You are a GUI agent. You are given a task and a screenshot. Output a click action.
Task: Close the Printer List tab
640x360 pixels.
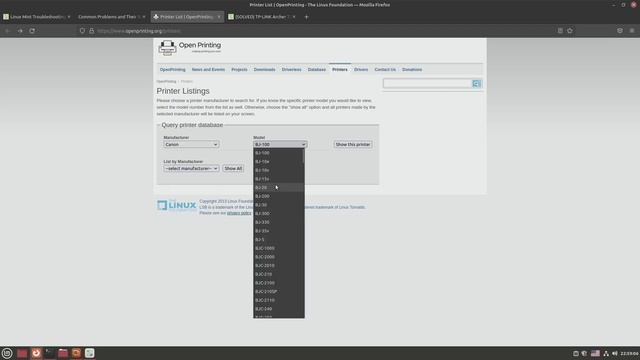[219, 17]
